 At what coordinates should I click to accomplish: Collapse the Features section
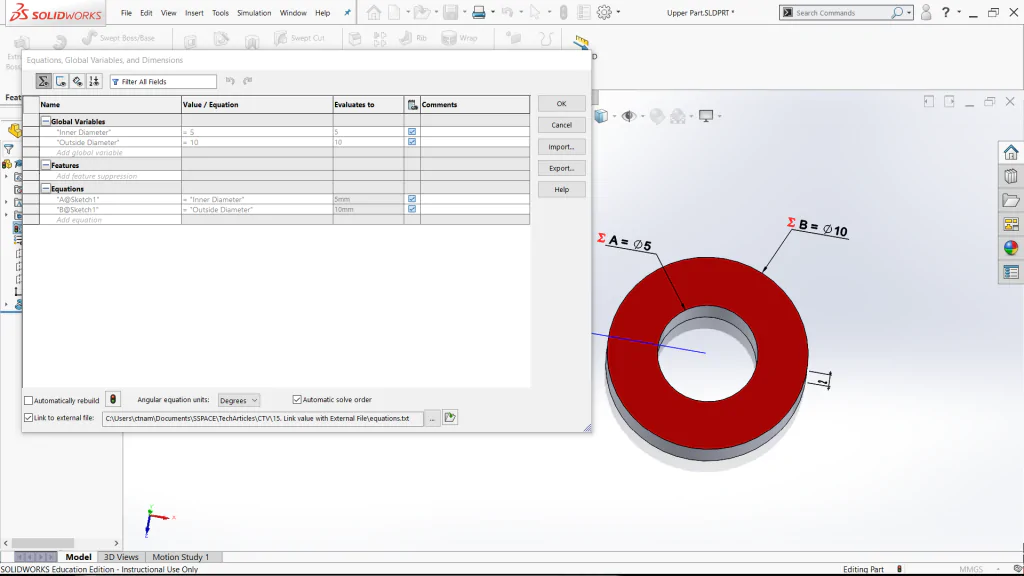pos(46,165)
